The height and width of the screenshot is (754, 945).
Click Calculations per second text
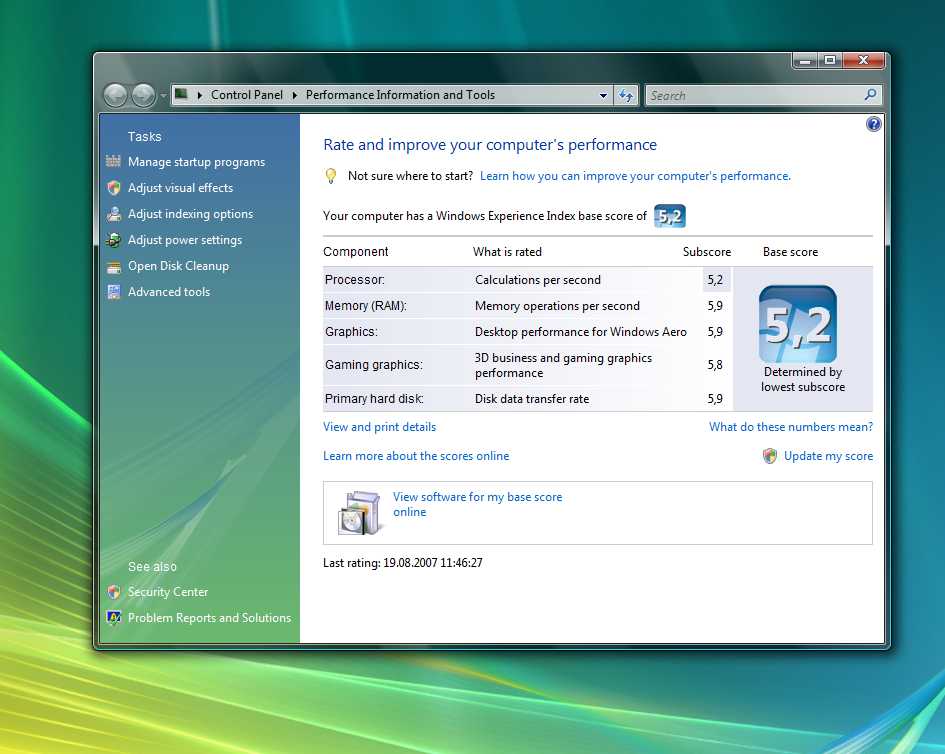click(x=538, y=280)
